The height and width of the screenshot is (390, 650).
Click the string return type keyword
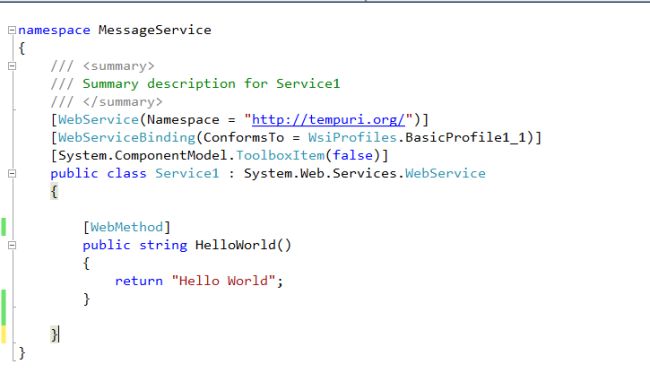(x=163, y=245)
